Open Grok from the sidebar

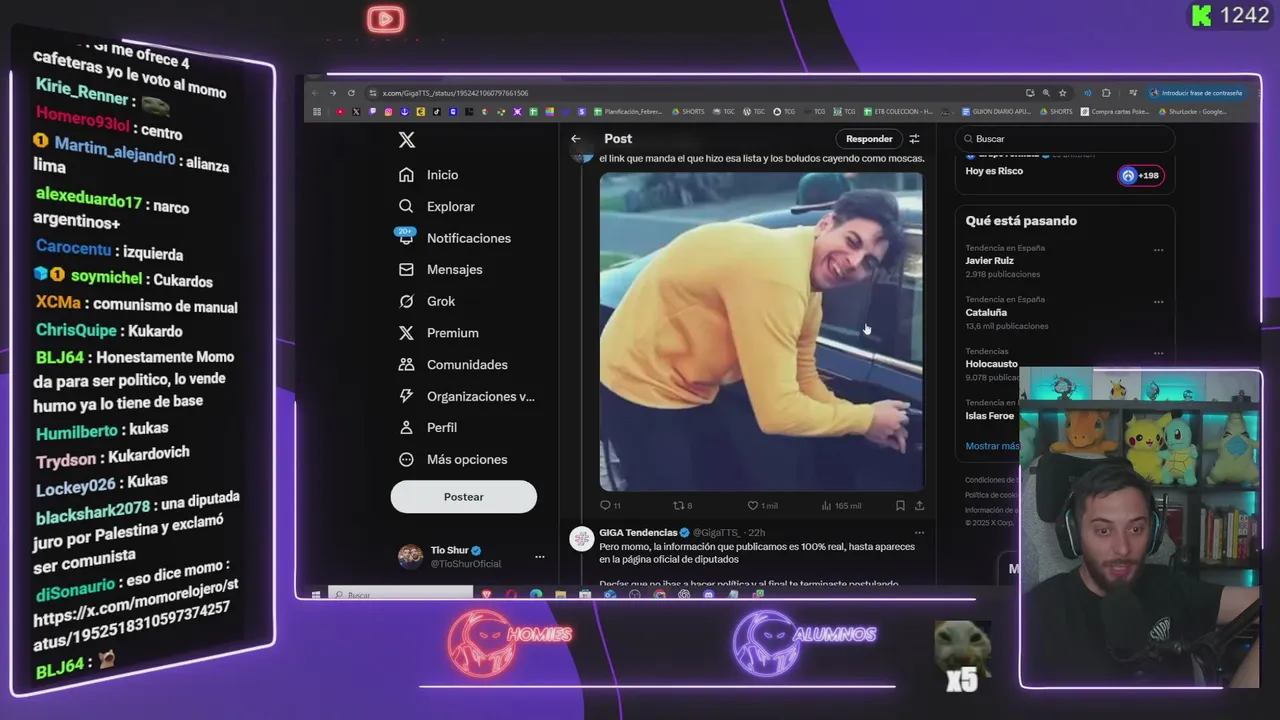click(427, 301)
